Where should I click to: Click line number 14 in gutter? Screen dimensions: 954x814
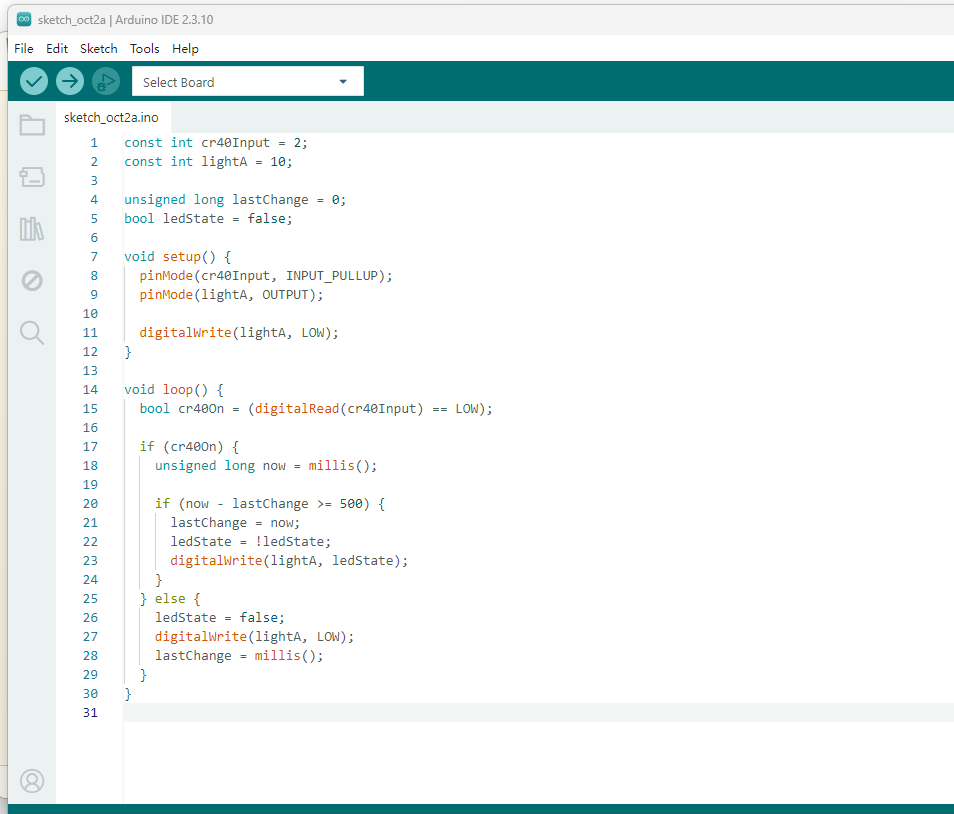90,390
